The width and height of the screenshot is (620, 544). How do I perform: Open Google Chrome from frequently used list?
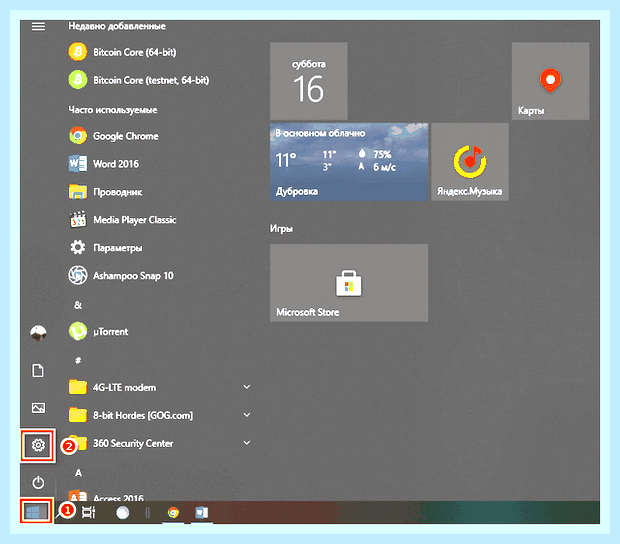114,136
